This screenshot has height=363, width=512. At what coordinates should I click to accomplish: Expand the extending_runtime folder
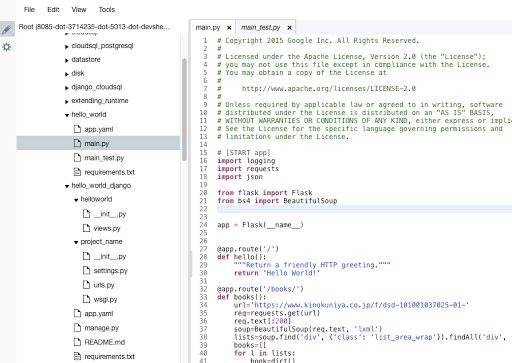[67, 101]
